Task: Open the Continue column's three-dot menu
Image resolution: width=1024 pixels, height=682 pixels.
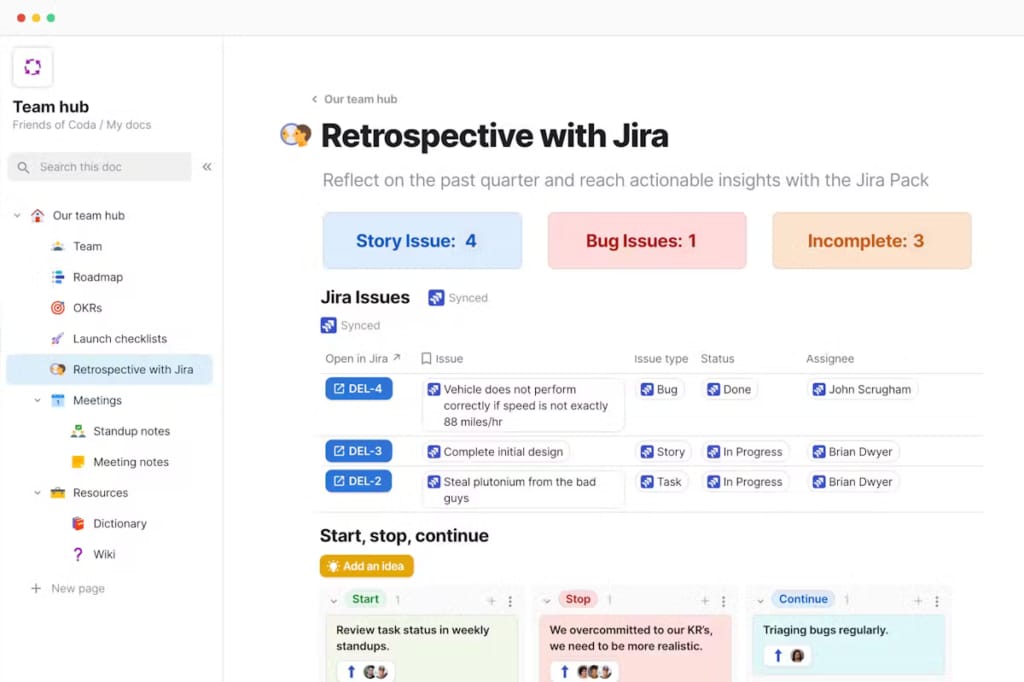Action: [936, 598]
